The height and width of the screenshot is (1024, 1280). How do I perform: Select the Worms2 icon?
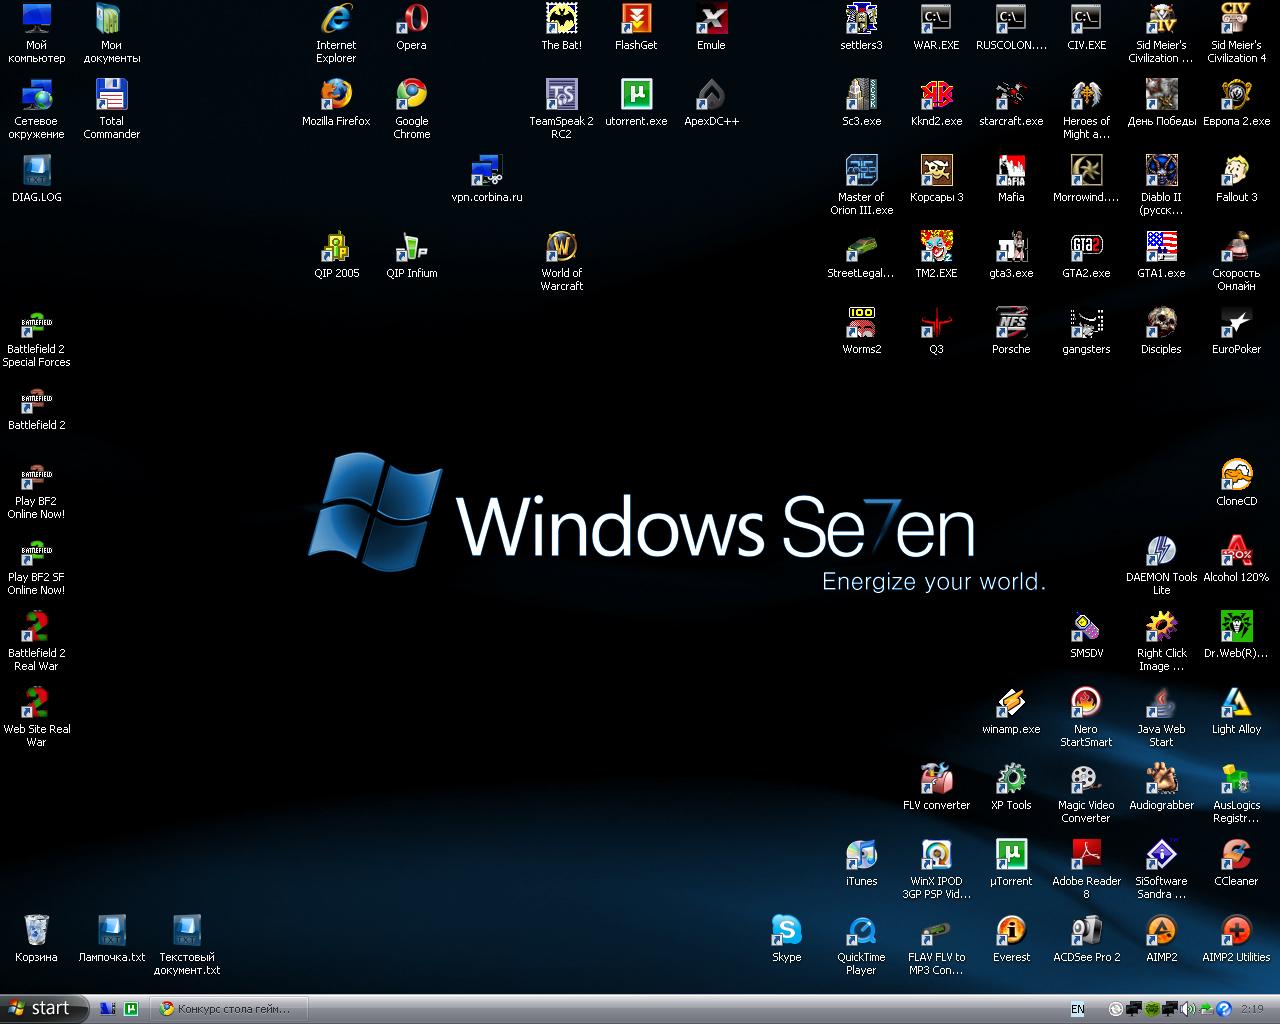[861, 323]
